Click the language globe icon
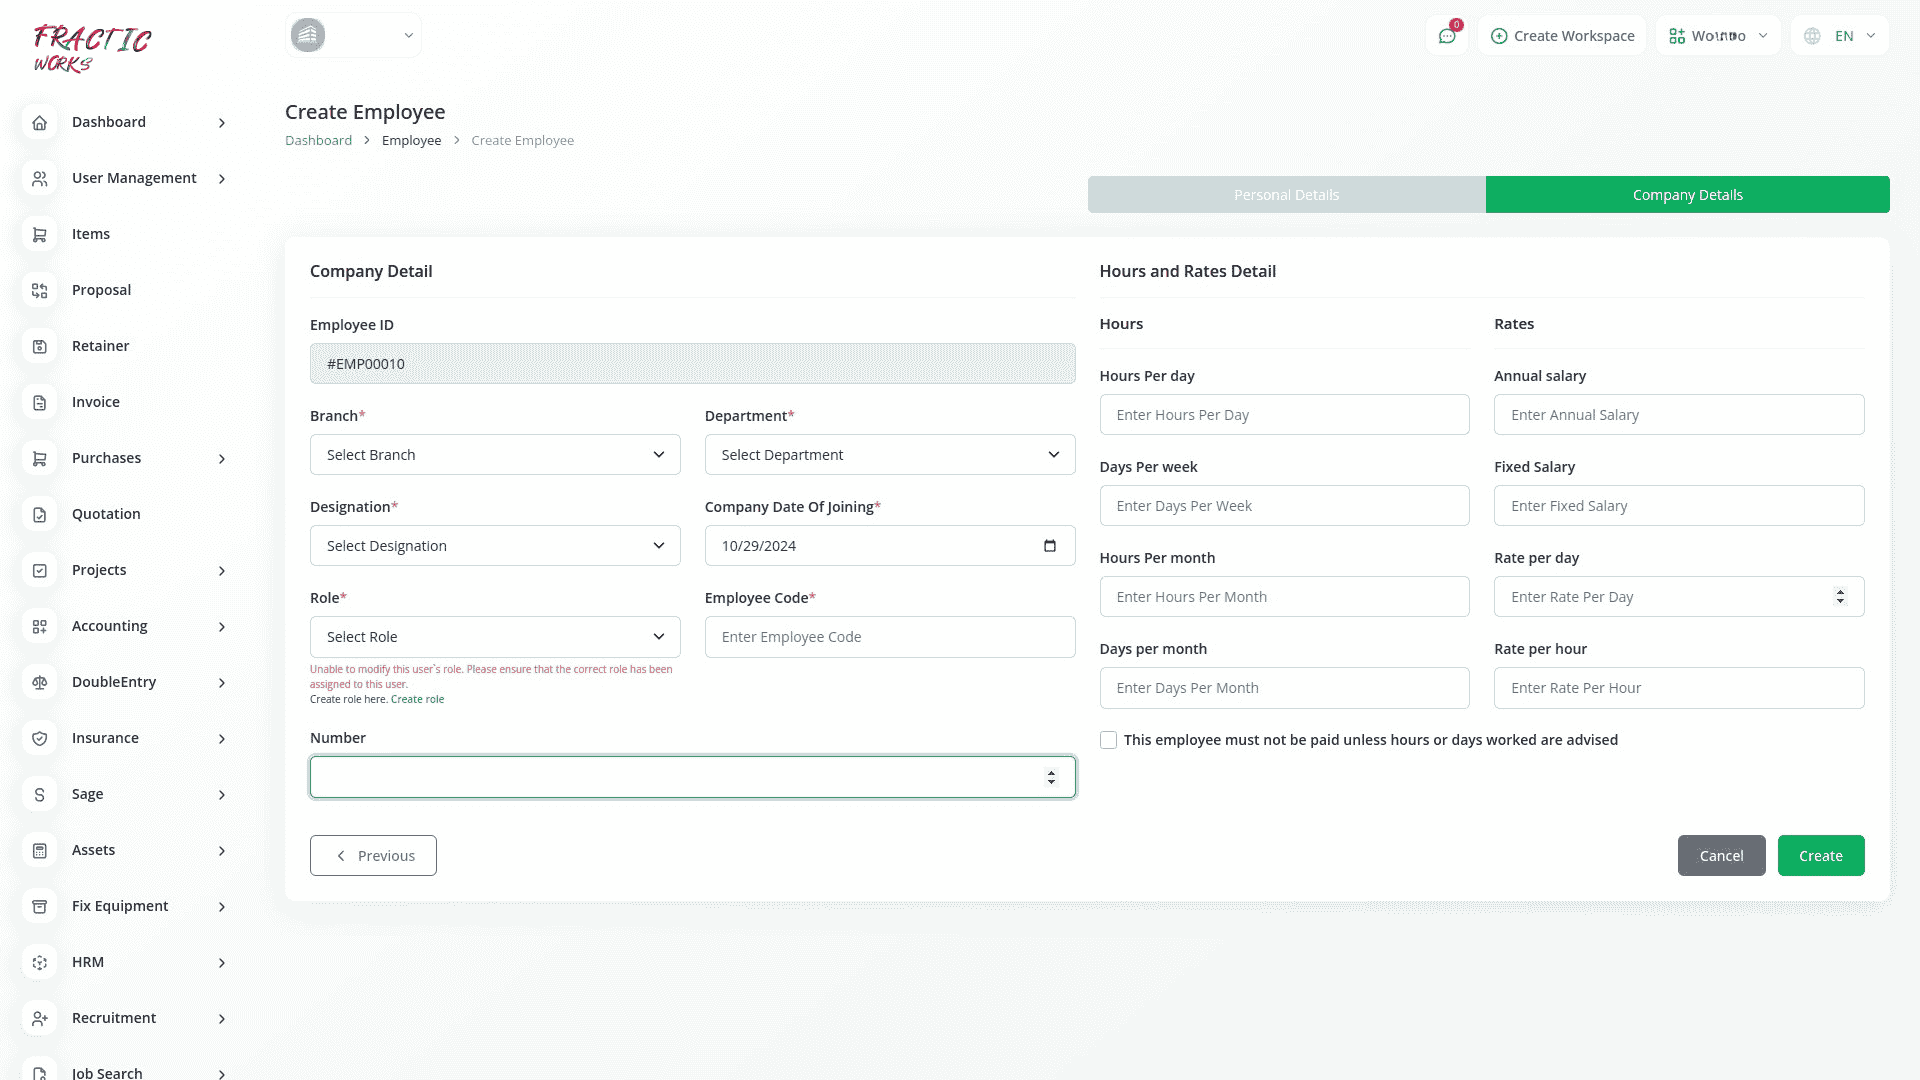Image resolution: width=1920 pixels, height=1080 pixels. [x=1812, y=36]
